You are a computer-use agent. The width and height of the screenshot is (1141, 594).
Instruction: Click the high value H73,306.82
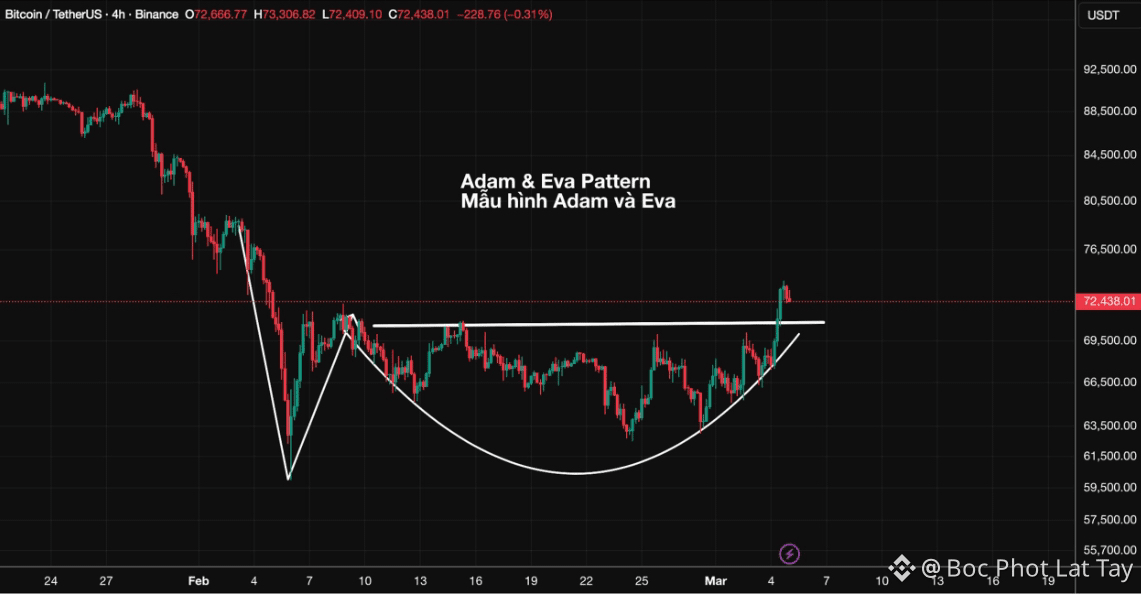pyautogui.click(x=285, y=15)
